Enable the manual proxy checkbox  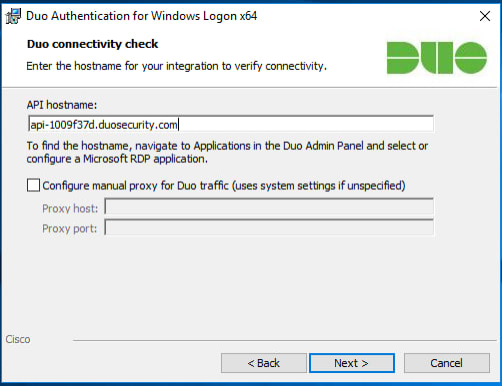click(x=33, y=185)
